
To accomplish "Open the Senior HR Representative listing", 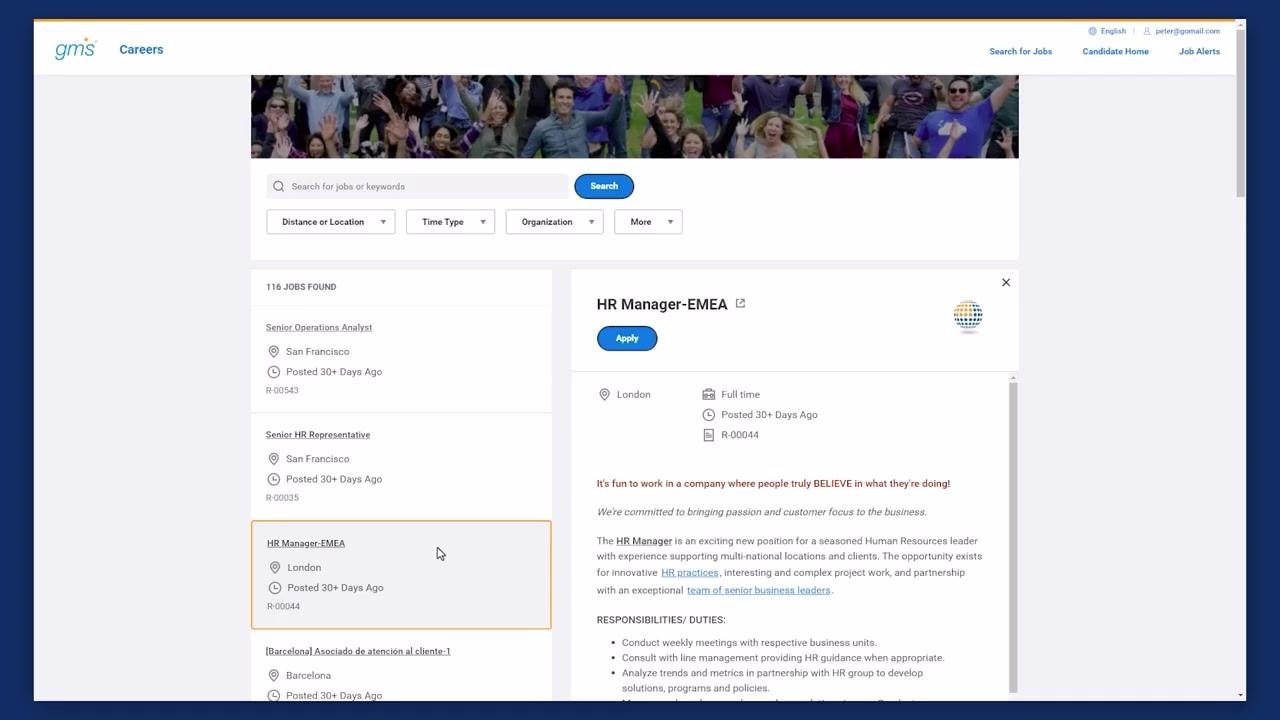I will click(318, 435).
